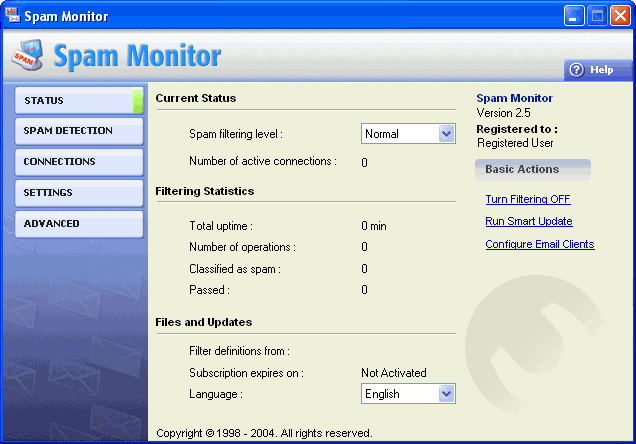Click the blue Spam Monitor product name at right
636x444 pixels.
[514, 98]
